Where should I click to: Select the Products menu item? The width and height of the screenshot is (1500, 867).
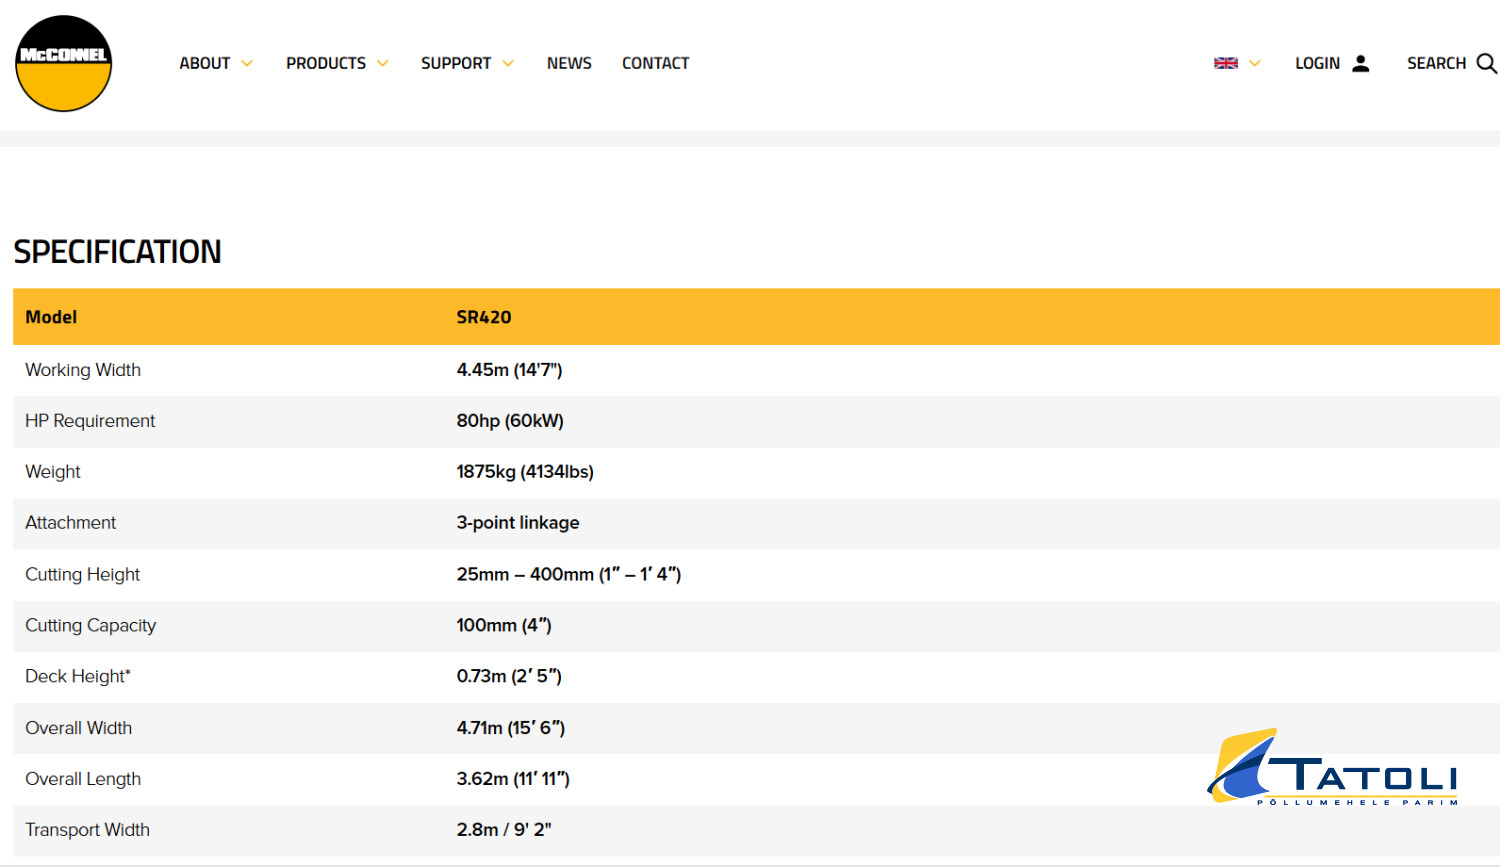[326, 63]
